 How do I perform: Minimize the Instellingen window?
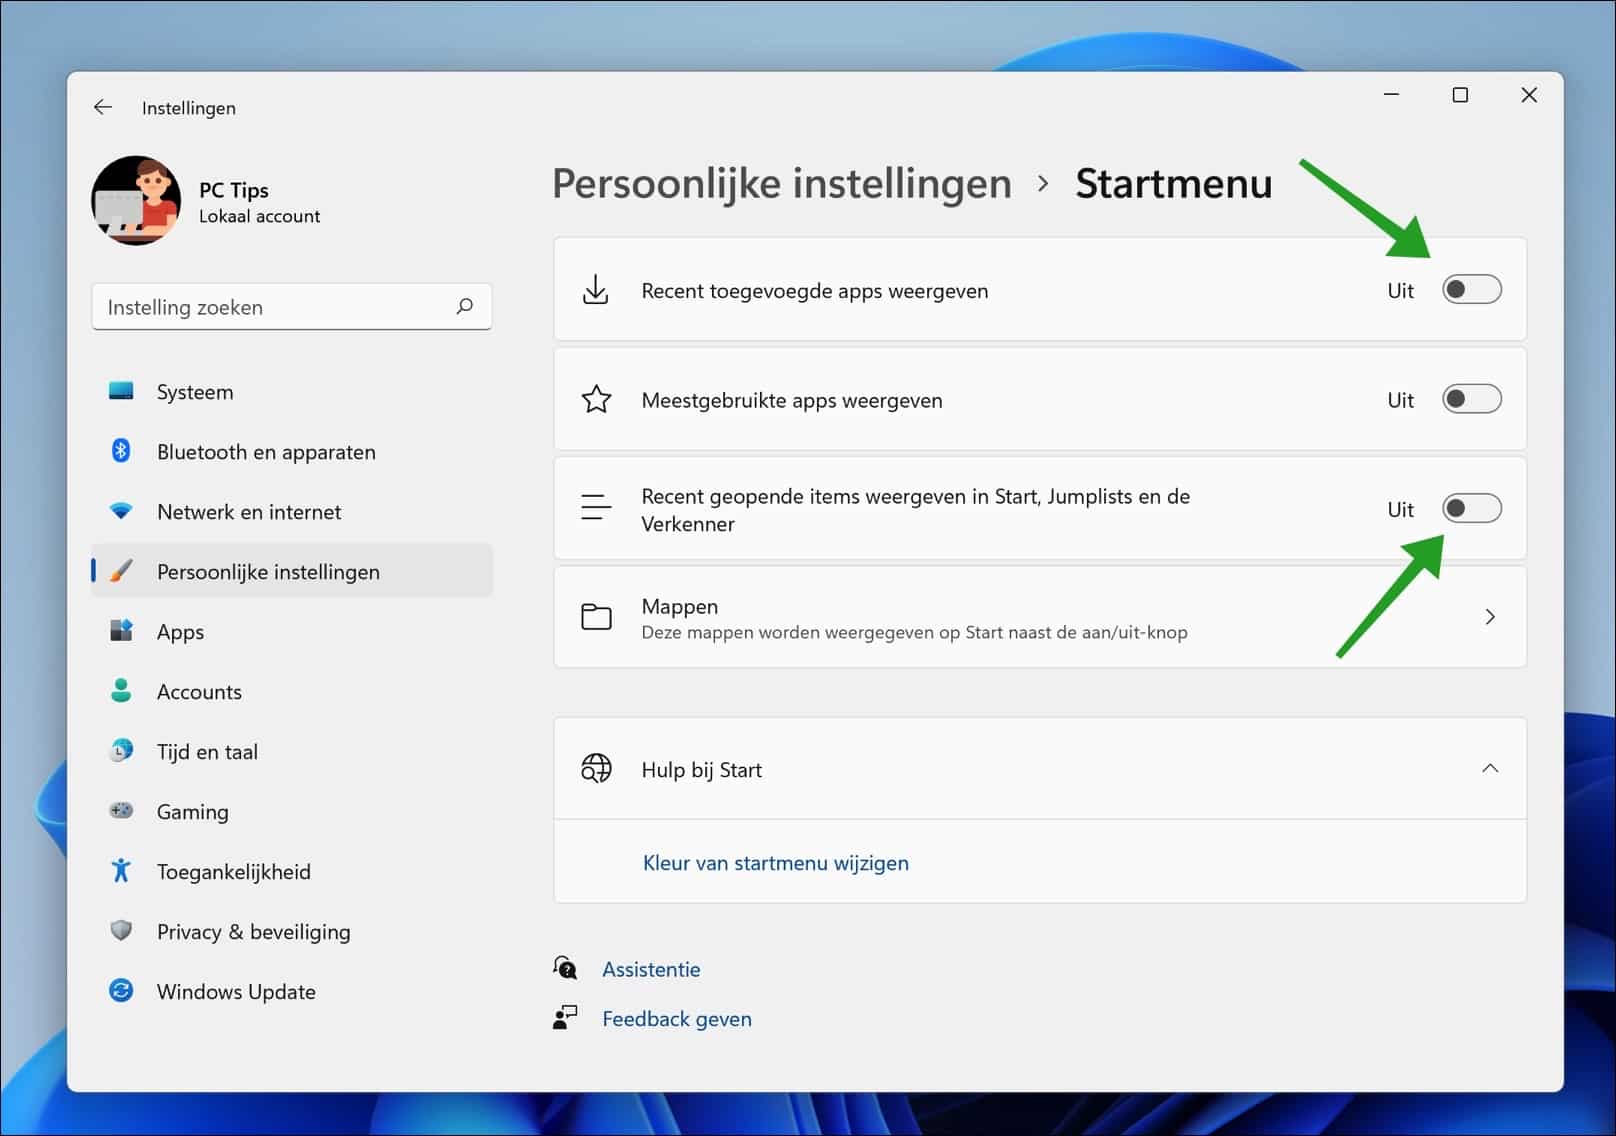[x=1391, y=95]
